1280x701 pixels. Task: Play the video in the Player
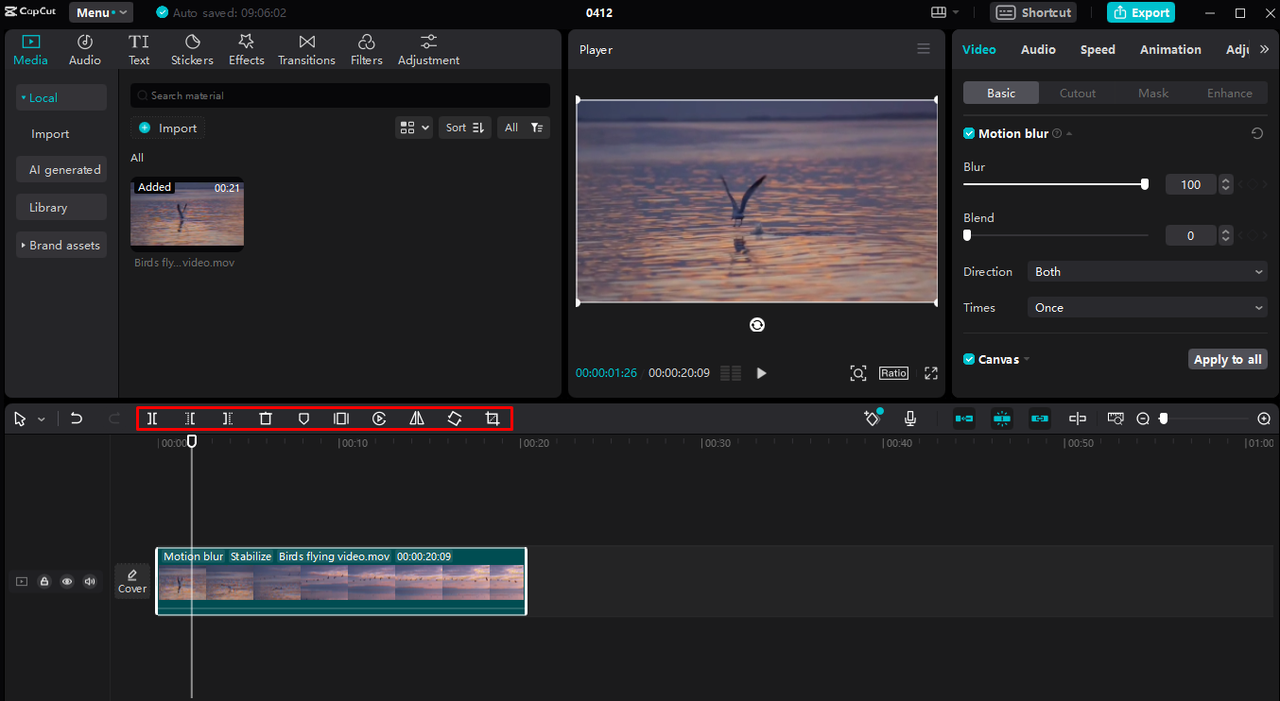pyautogui.click(x=761, y=373)
